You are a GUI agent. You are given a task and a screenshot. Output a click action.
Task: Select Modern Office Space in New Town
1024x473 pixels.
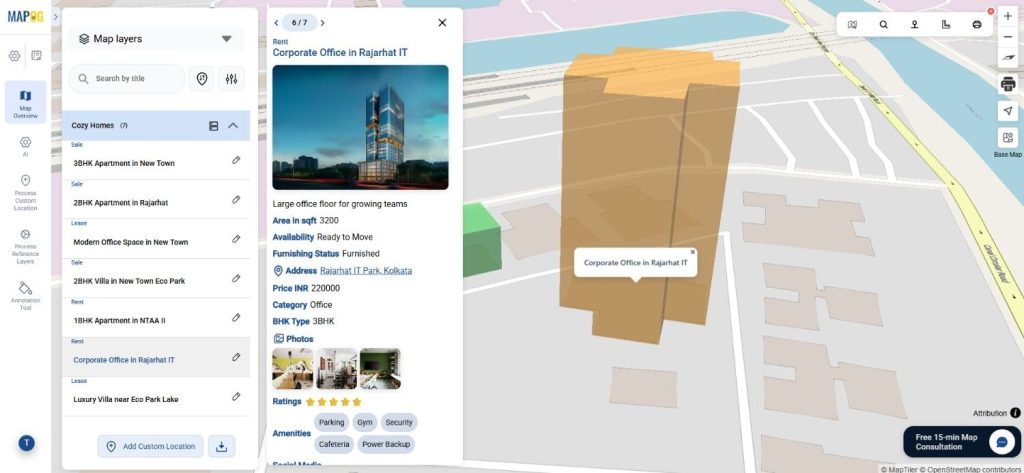(131, 242)
